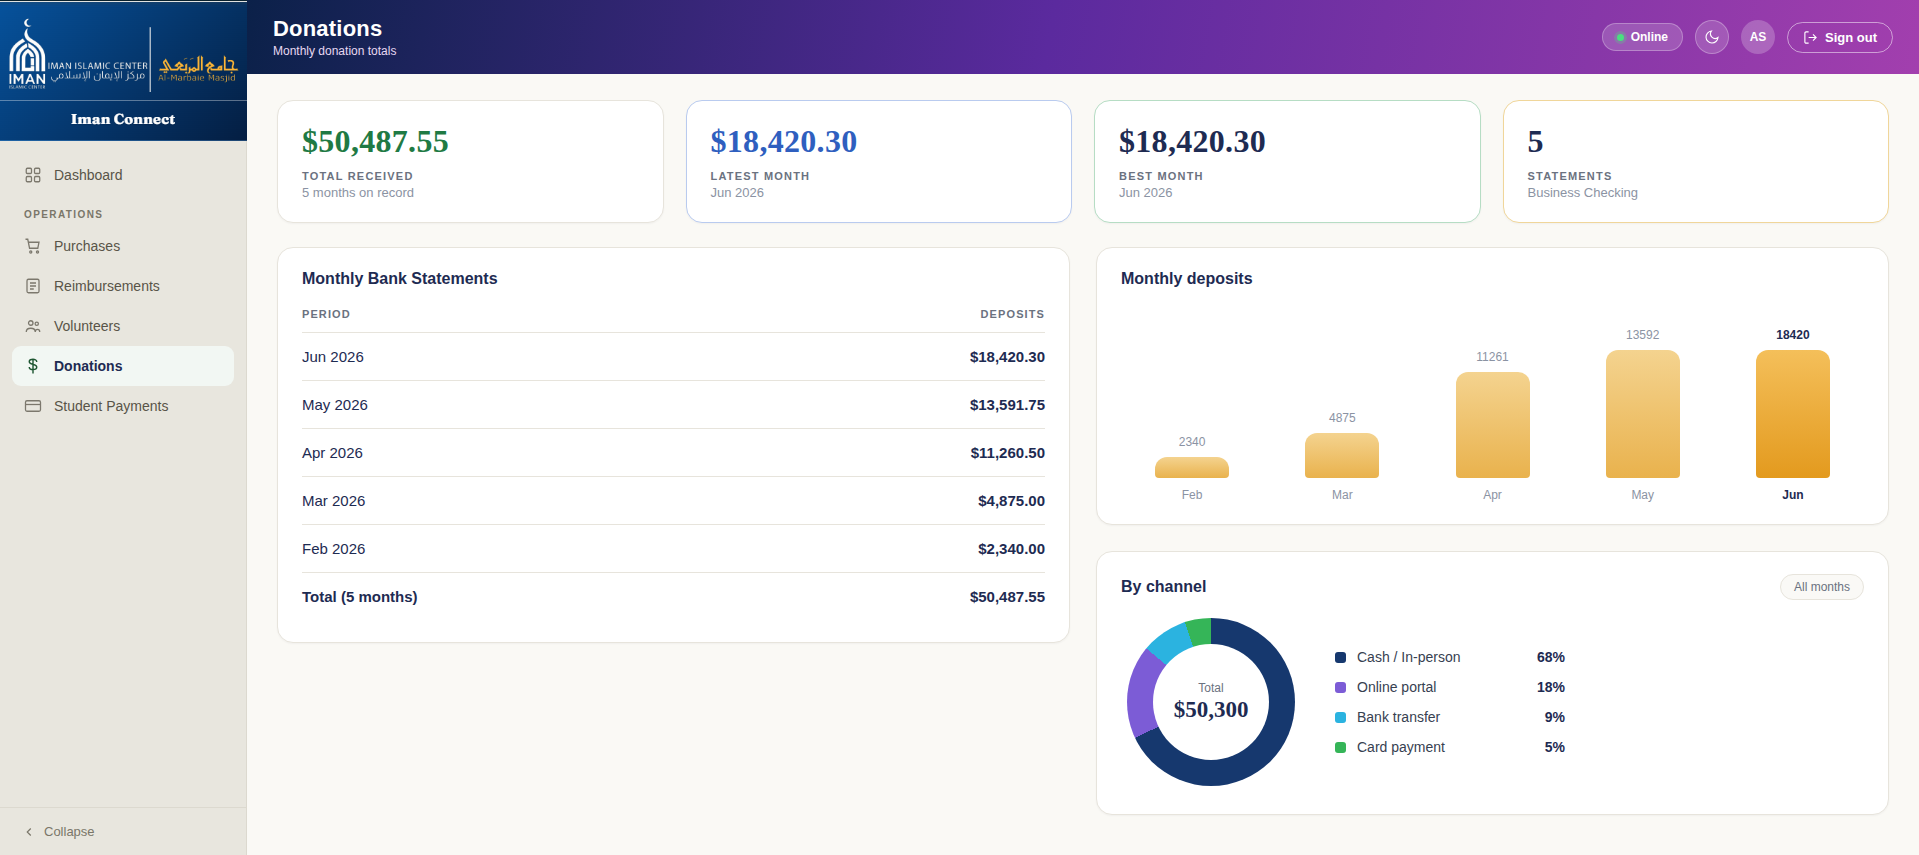Click the Total (5 months) label
The height and width of the screenshot is (855, 1919).
(x=360, y=597)
